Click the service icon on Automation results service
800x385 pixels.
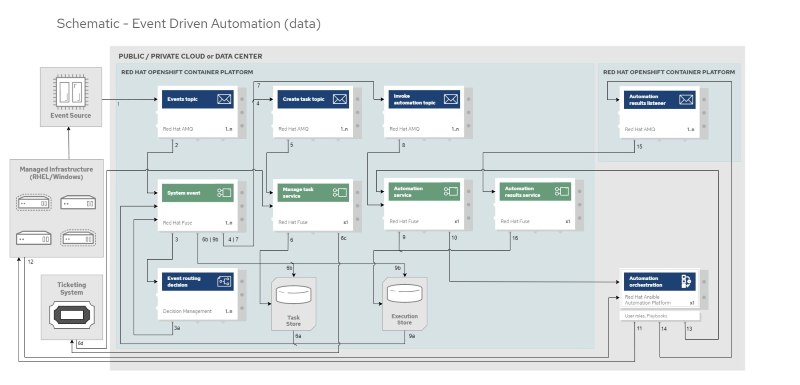click(x=562, y=191)
